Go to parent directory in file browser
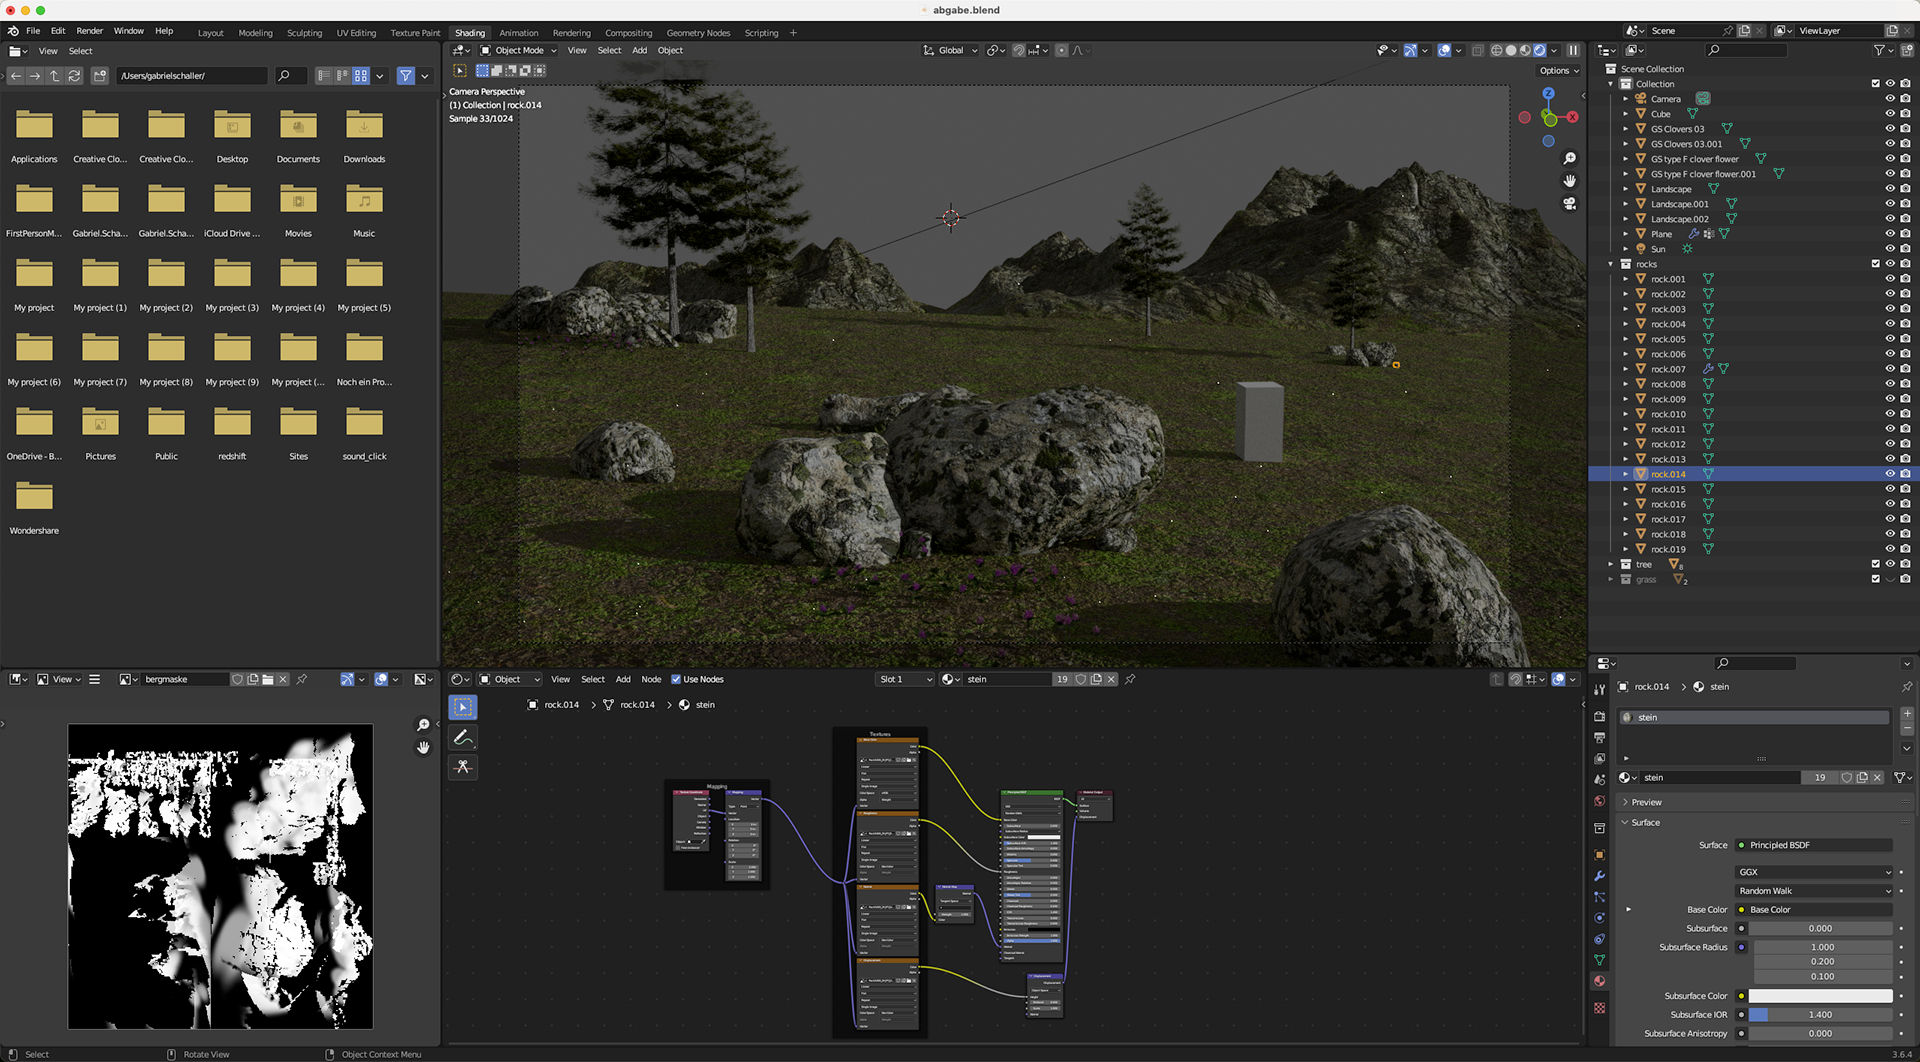1920x1062 pixels. pyautogui.click(x=55, y=76)
